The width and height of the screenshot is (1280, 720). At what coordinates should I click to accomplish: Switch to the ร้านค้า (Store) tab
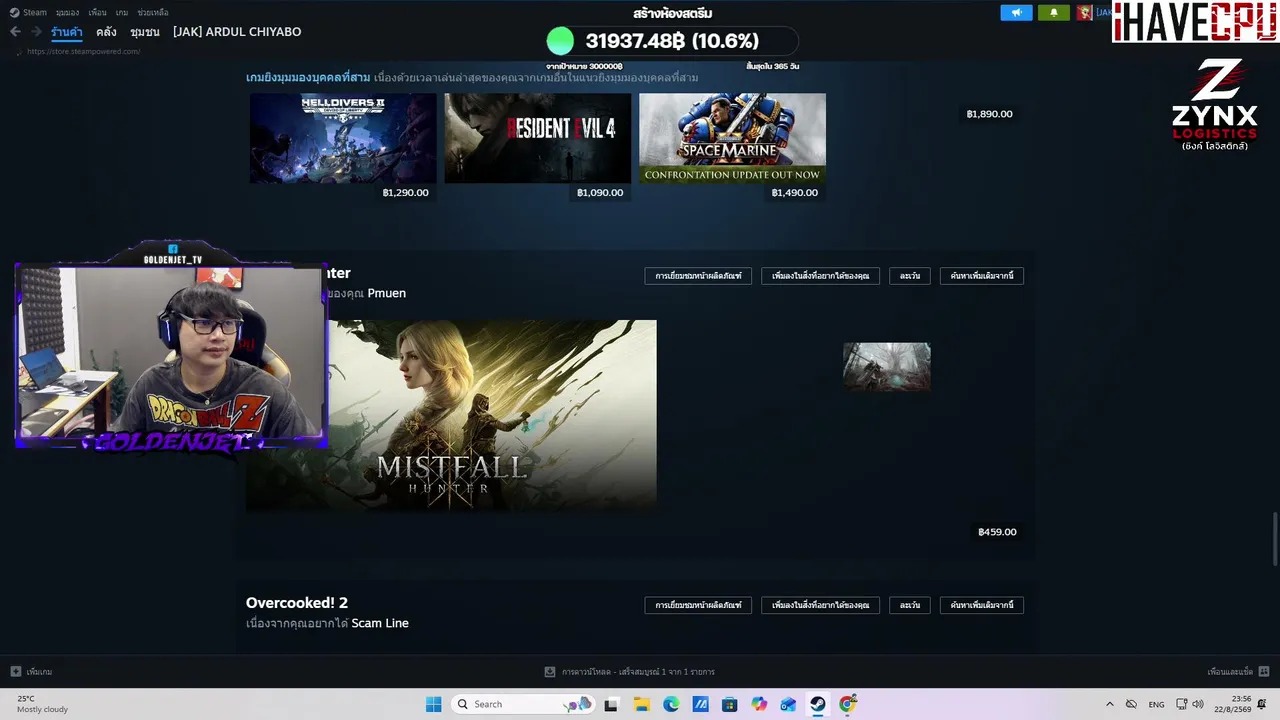pyautogui.click(x=67, y=32)
